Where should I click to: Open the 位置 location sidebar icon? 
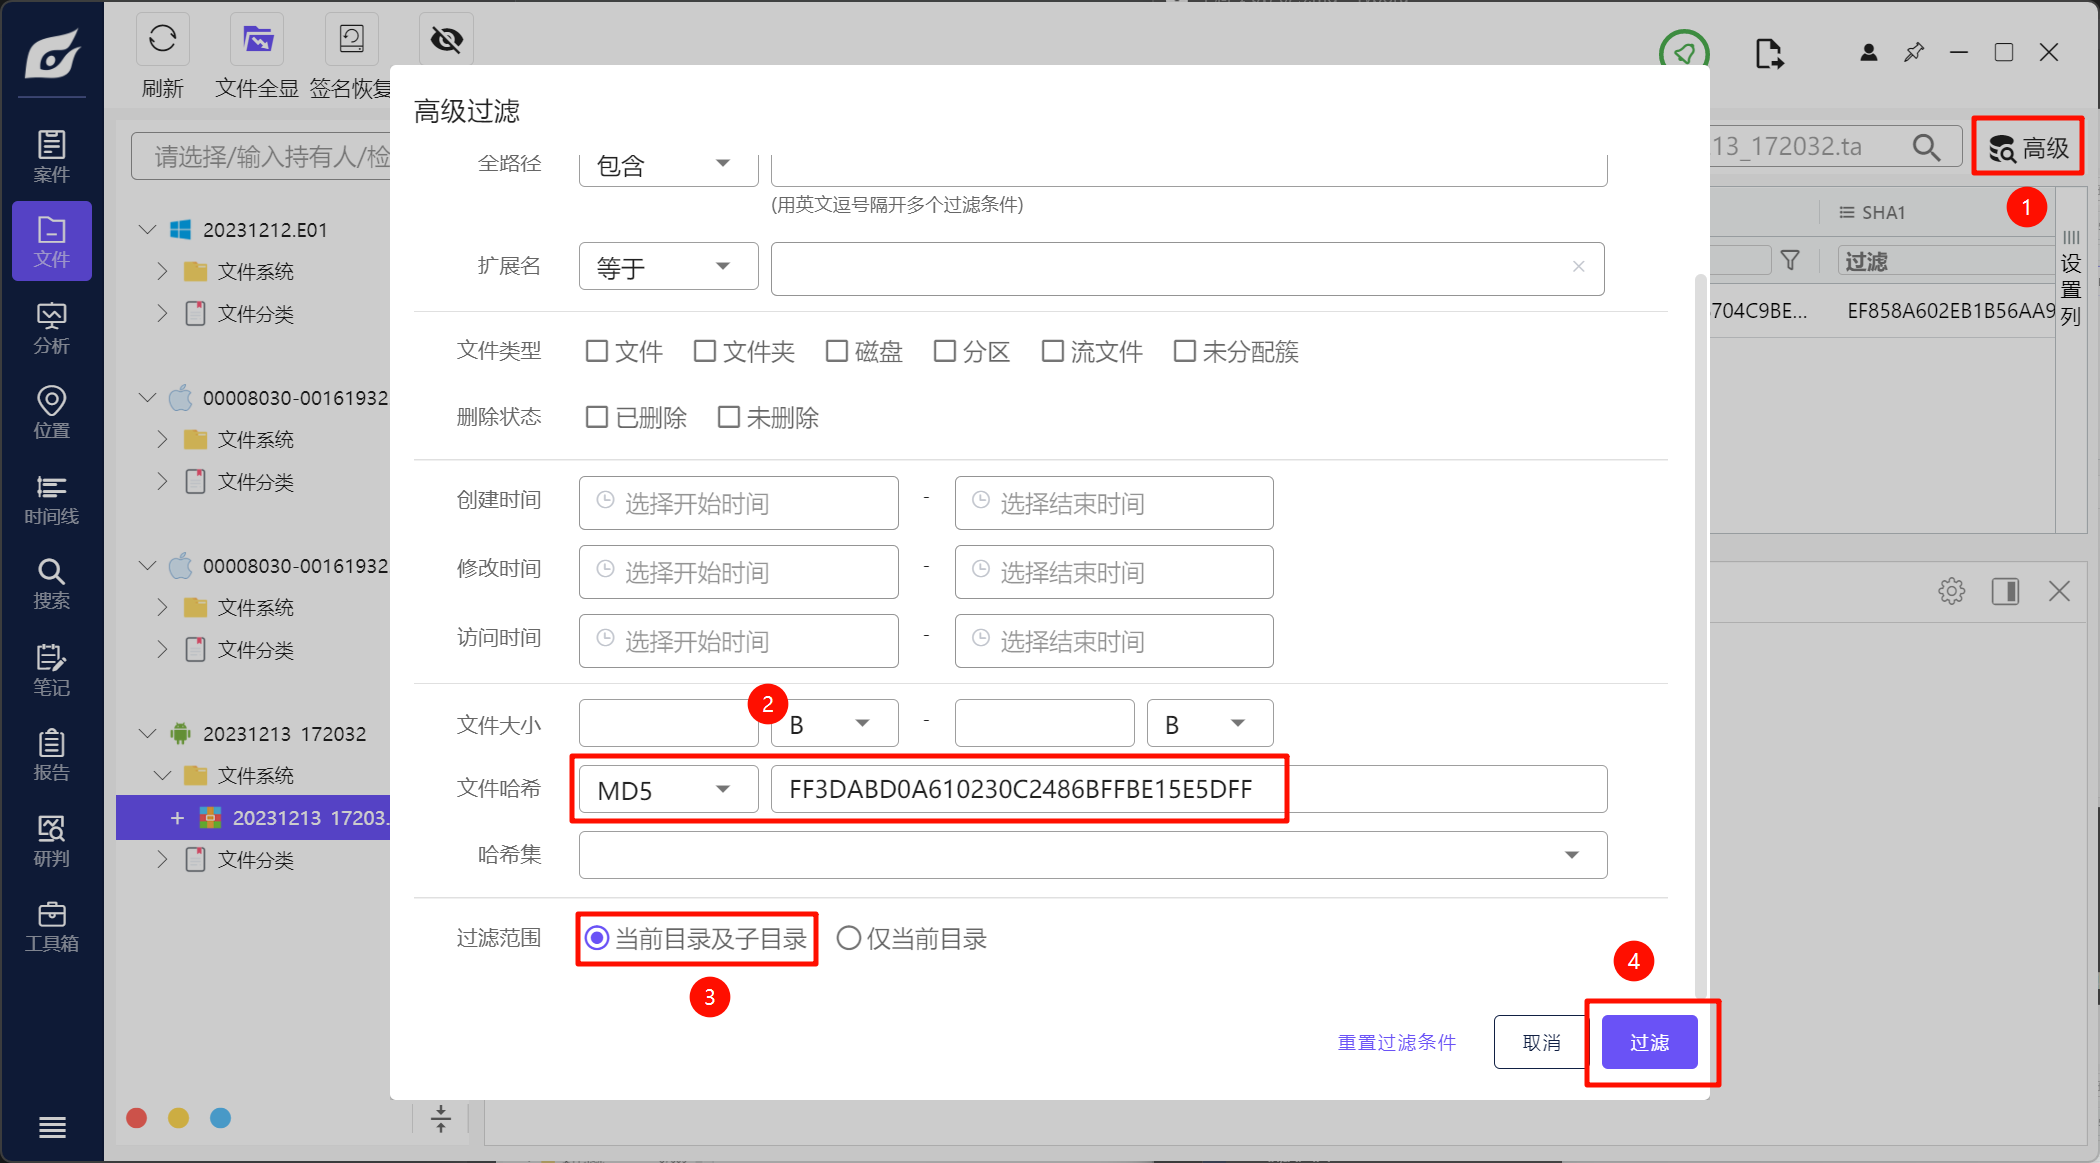[x=51, y=412]
